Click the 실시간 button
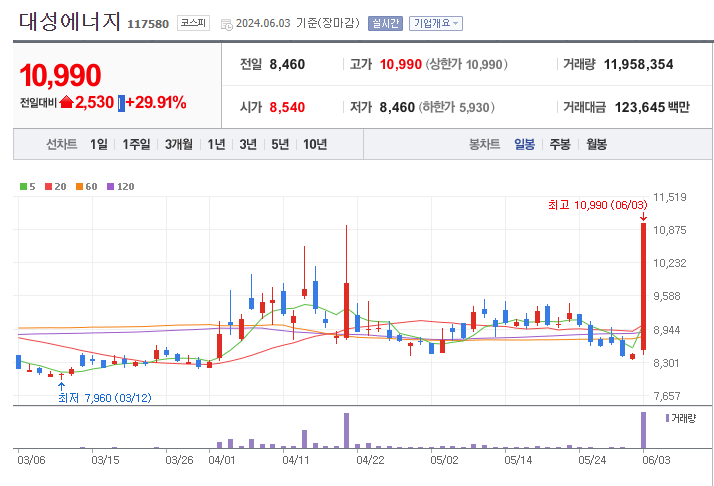The width and height of the screenshot is (714, 486). pos(385,23)
